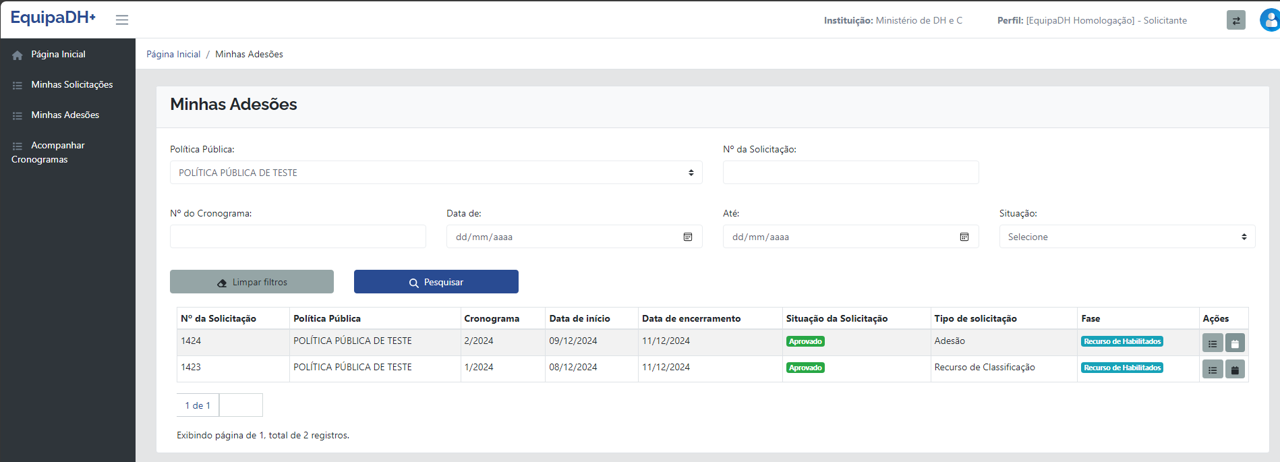Expand the Política Pública dropdown

click(x=436, y=173)
